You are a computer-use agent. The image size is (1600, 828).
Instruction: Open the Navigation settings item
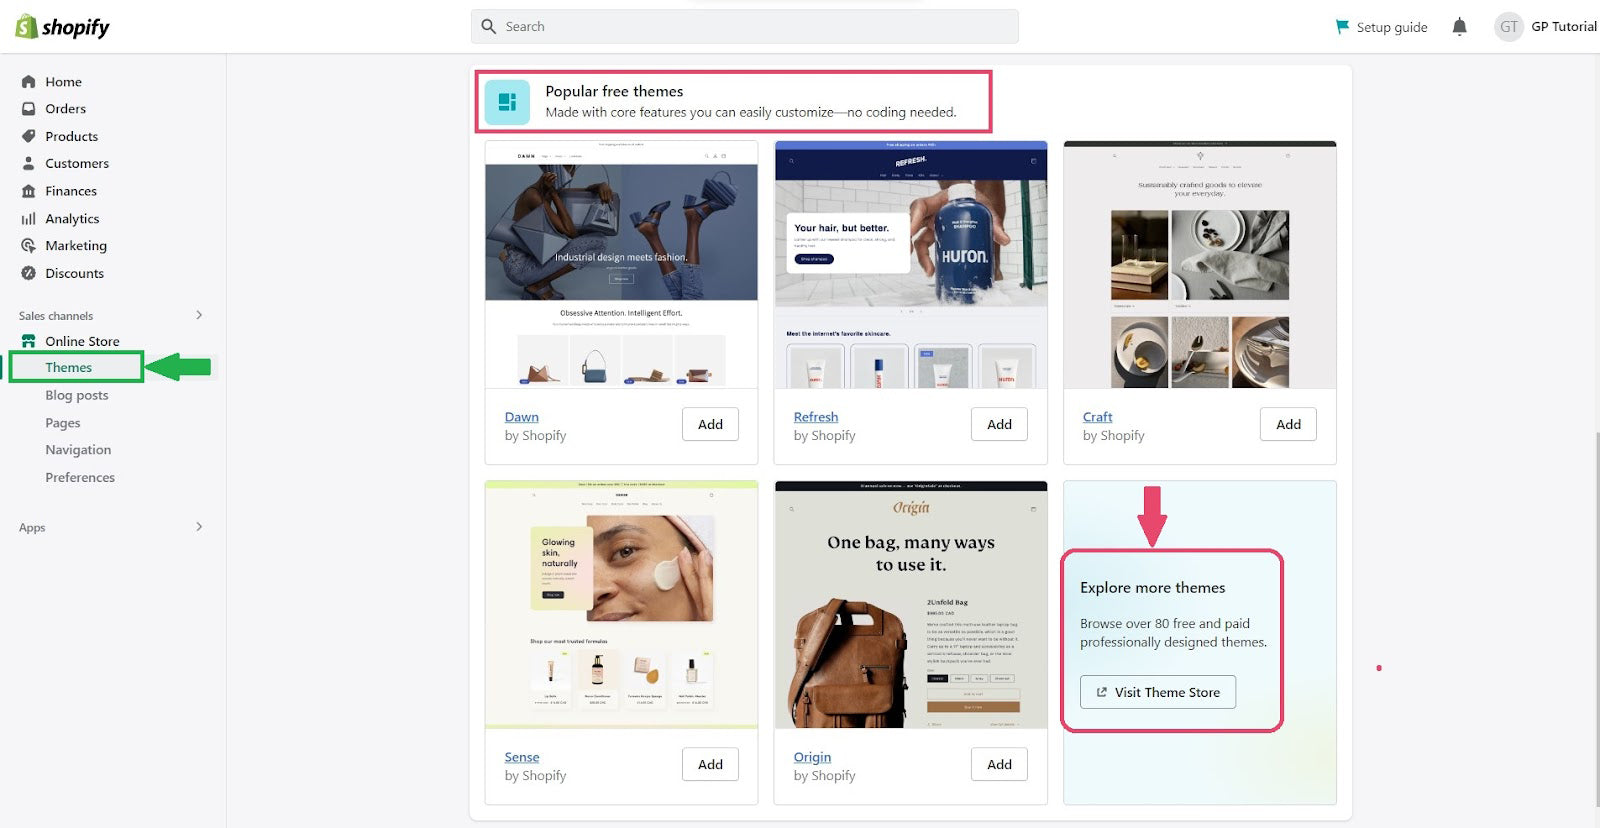click(78, 450)
